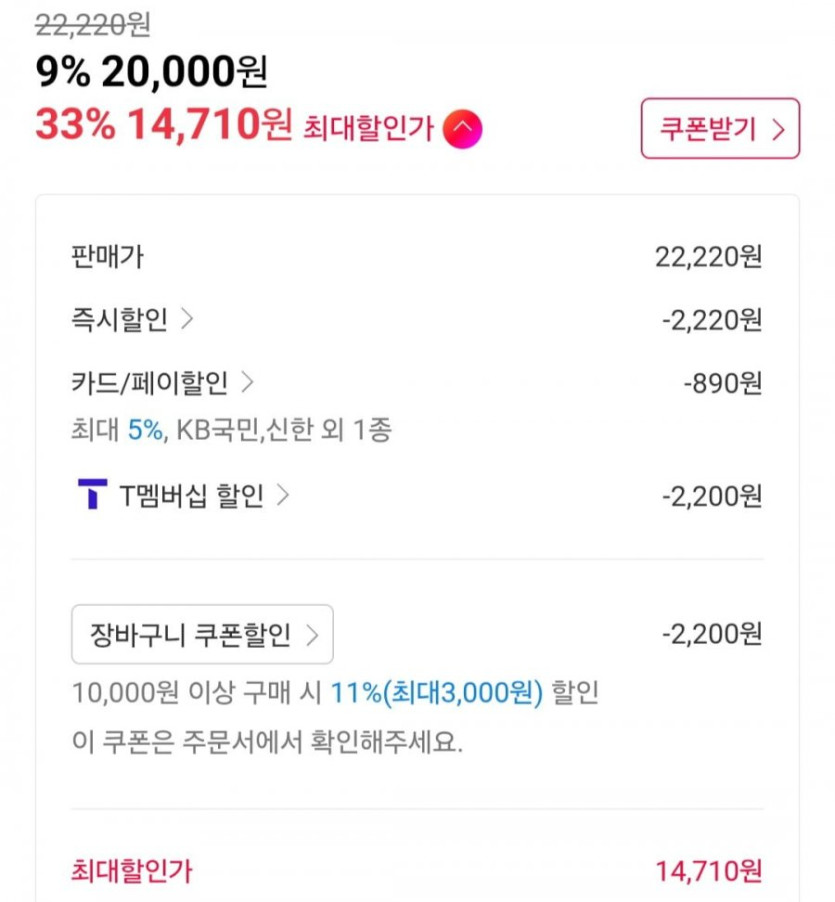
Task: Click the 즉시할인 label
Action: pos(122,320)
